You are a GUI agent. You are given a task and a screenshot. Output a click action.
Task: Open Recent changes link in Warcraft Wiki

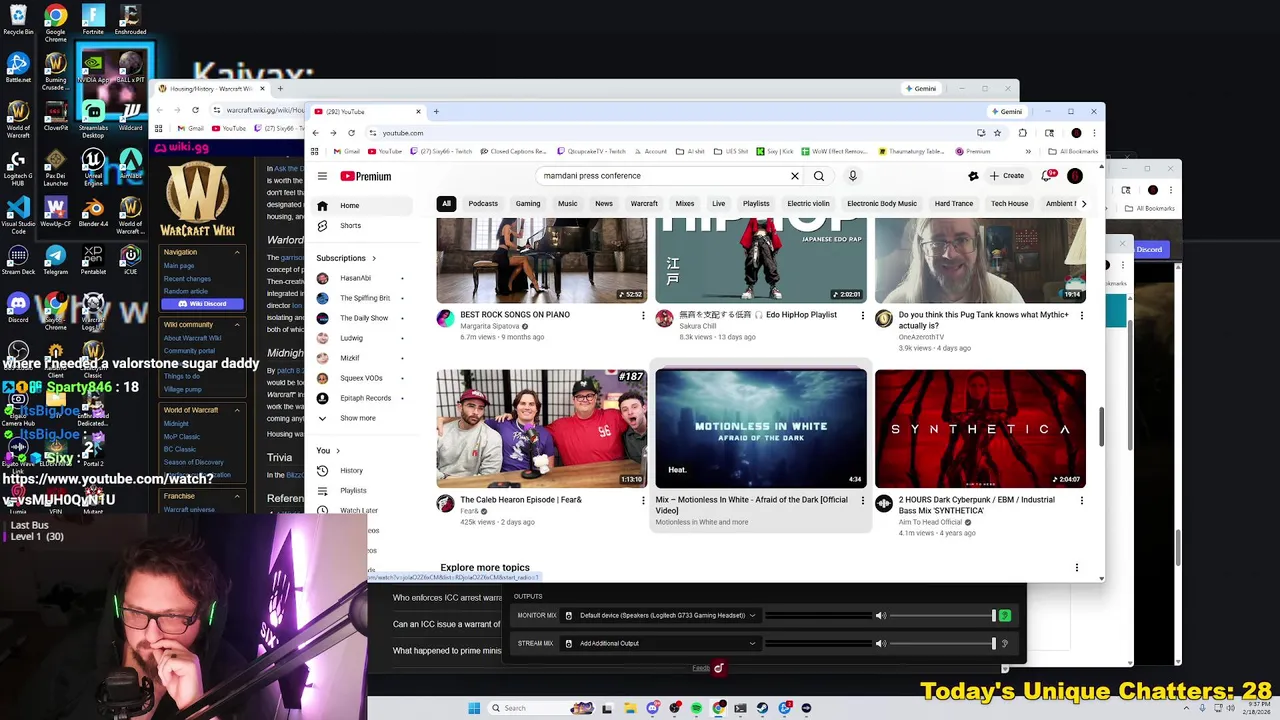[x=187, y=279]
